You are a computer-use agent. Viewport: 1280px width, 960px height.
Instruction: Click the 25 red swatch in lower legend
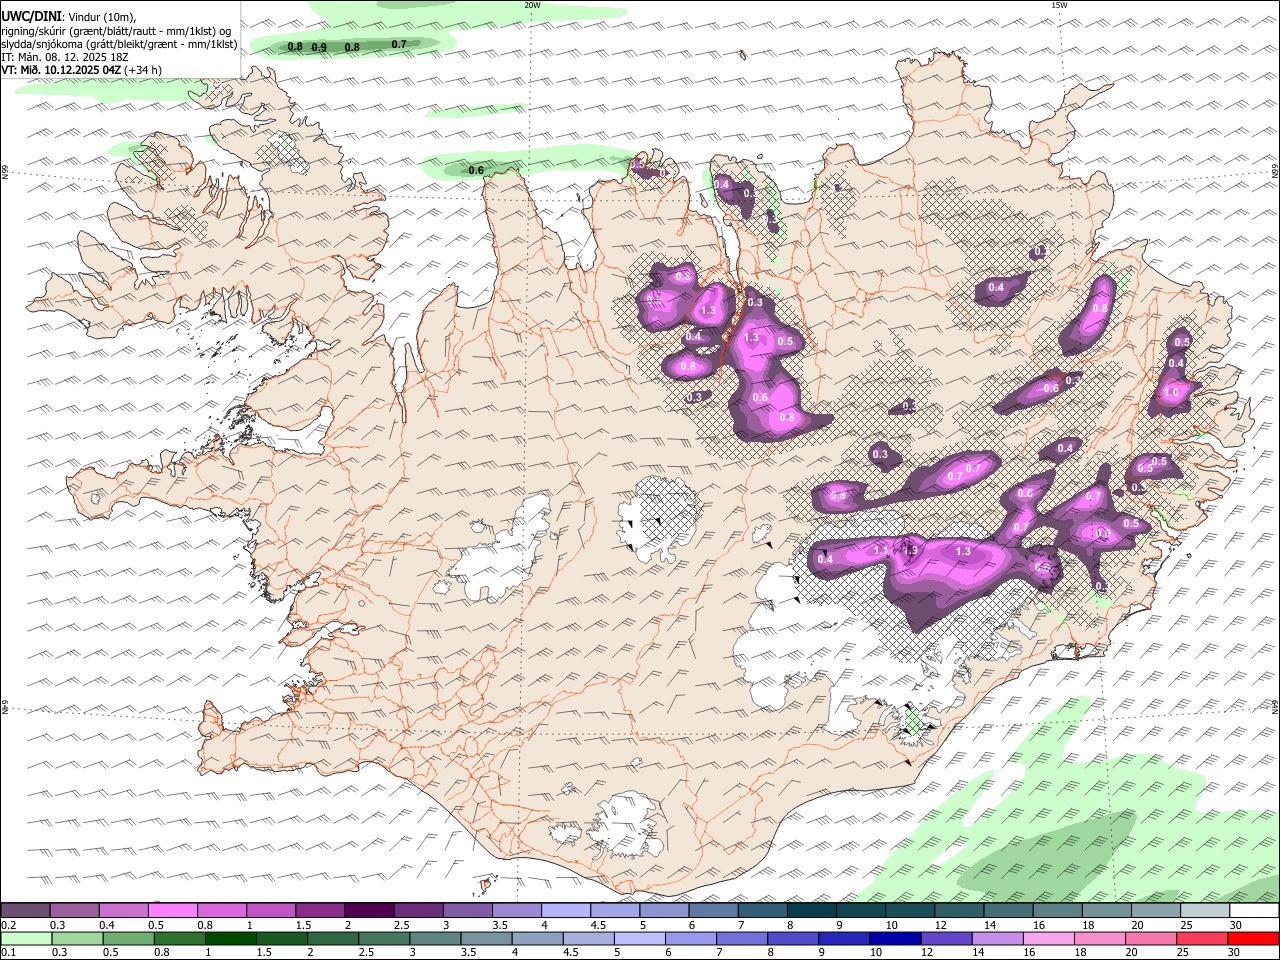1201,938
